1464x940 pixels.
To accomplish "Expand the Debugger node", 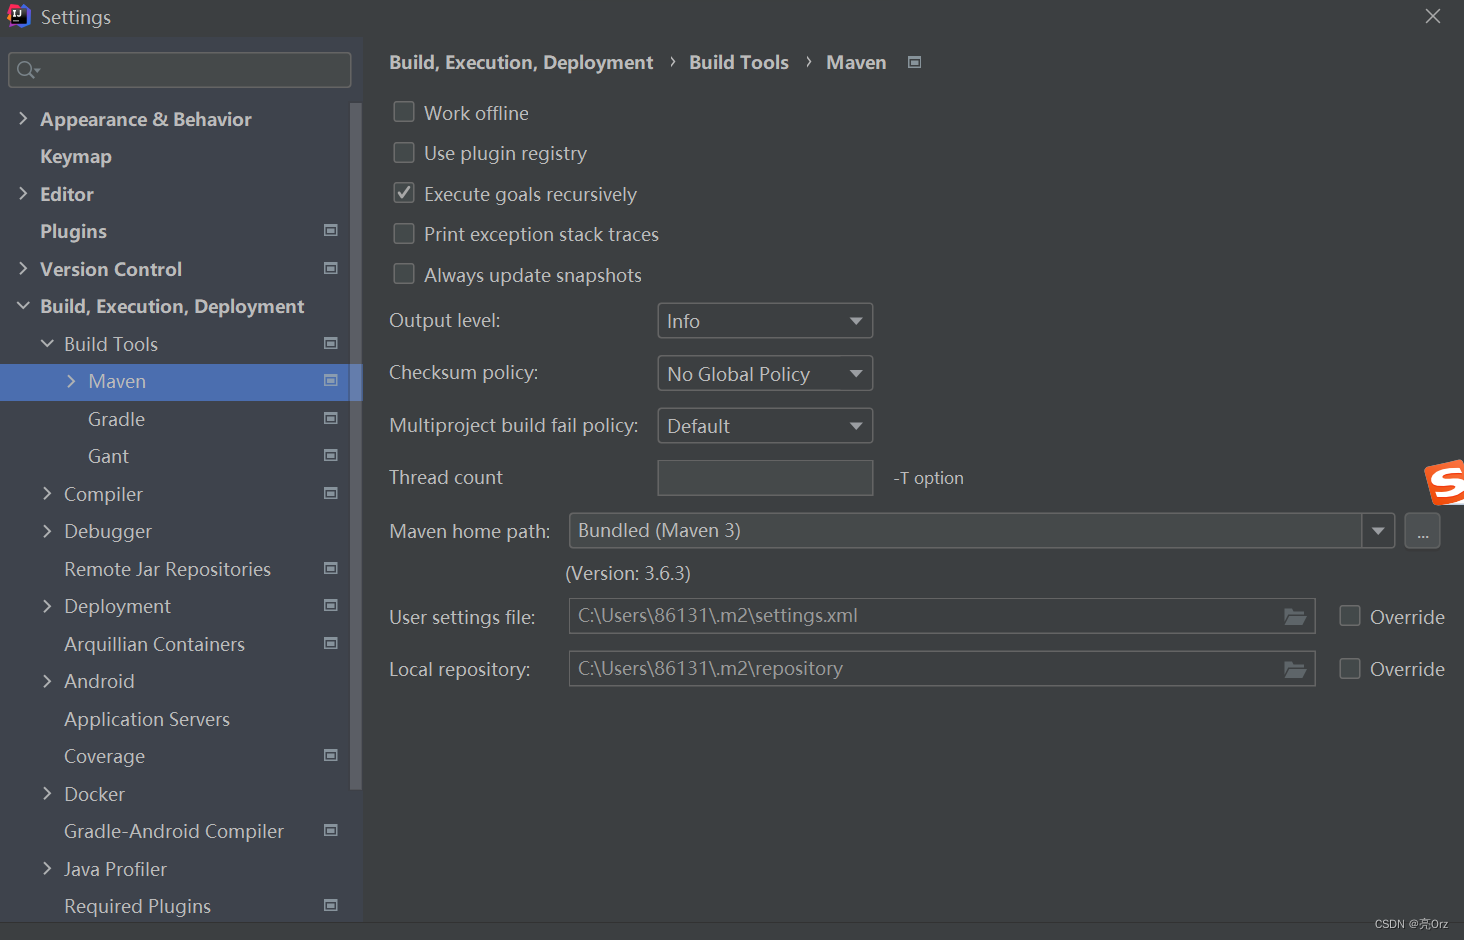I will 47,531.
